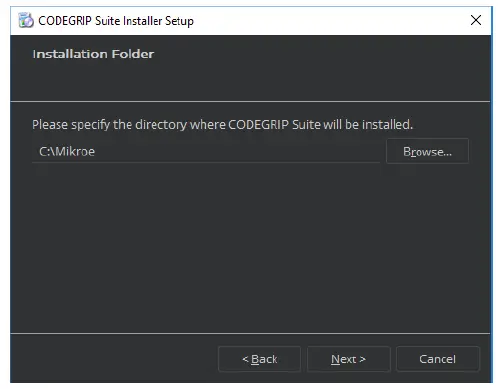Click the 'CODEGRIP Suite Installer Setup' window title
Image resolution: width=498 pixels, height=389 pixels.
pyautogui.click(x=116, y=21)
